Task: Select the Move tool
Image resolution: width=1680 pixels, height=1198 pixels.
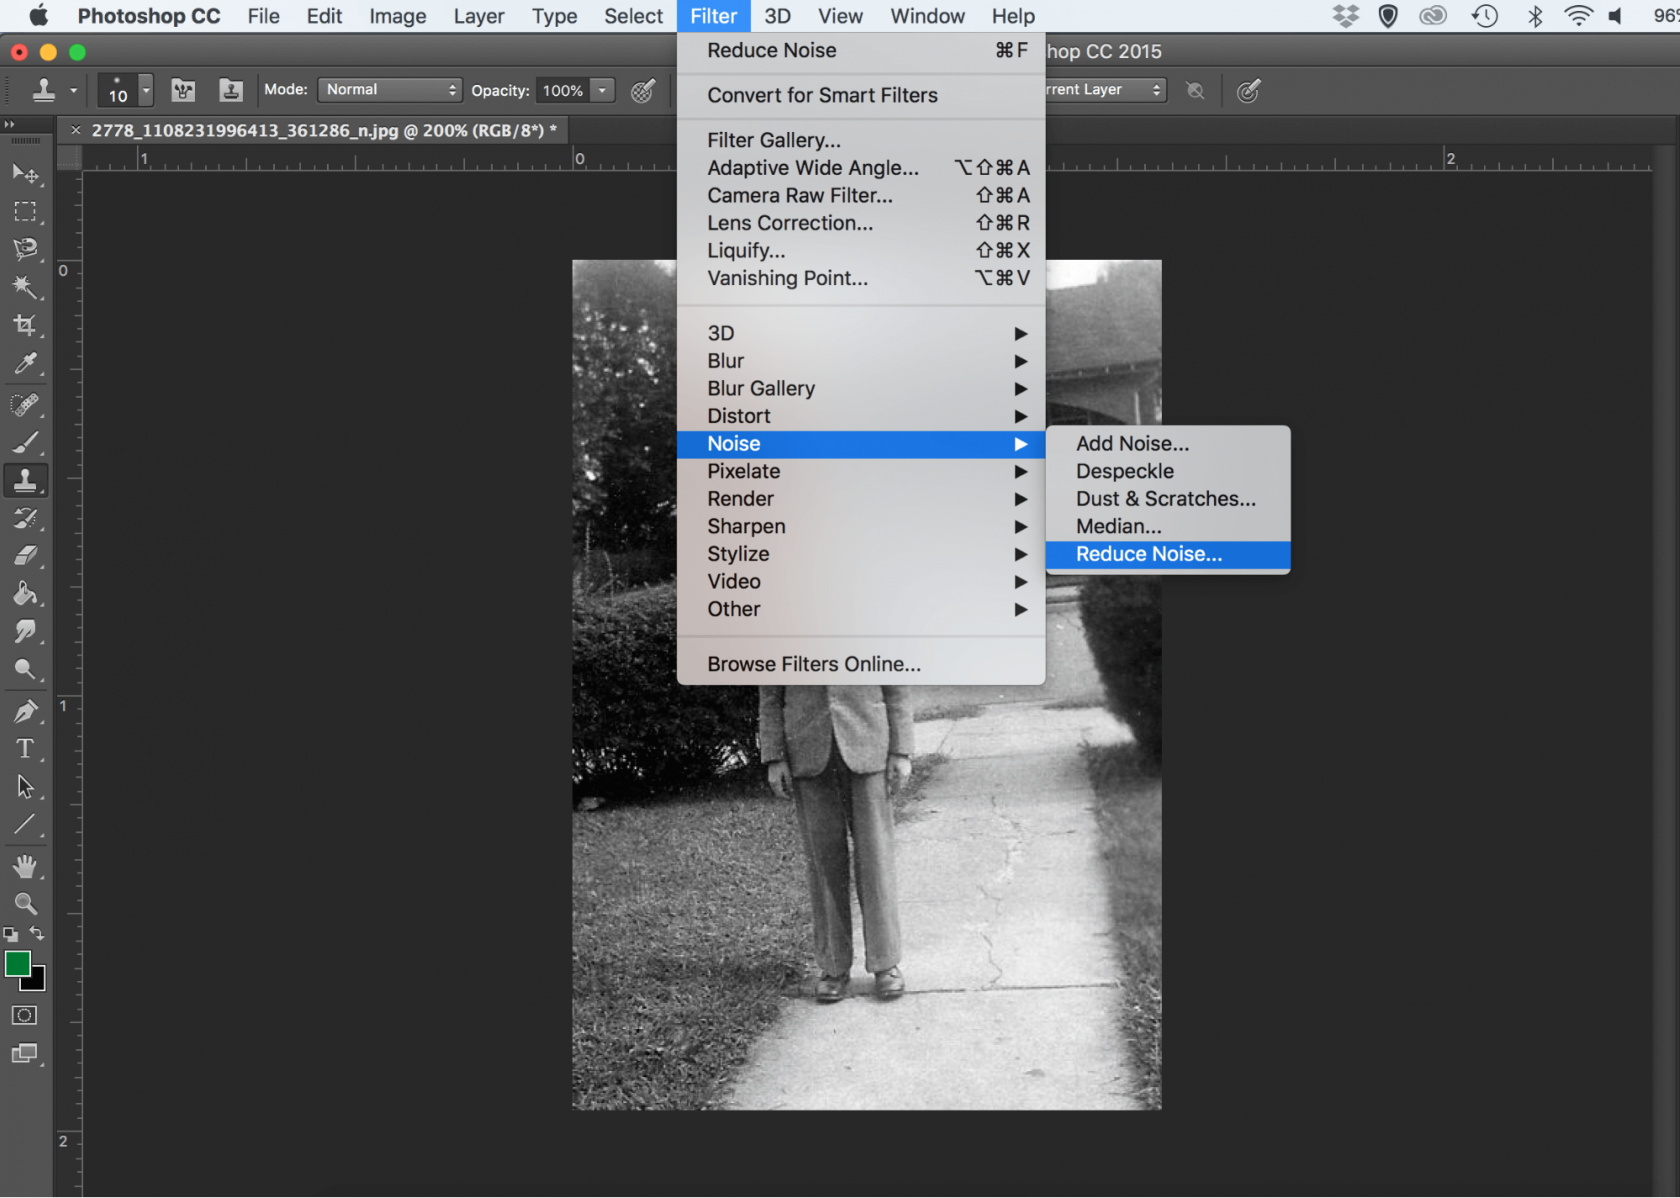Action: tap(26, 174)
